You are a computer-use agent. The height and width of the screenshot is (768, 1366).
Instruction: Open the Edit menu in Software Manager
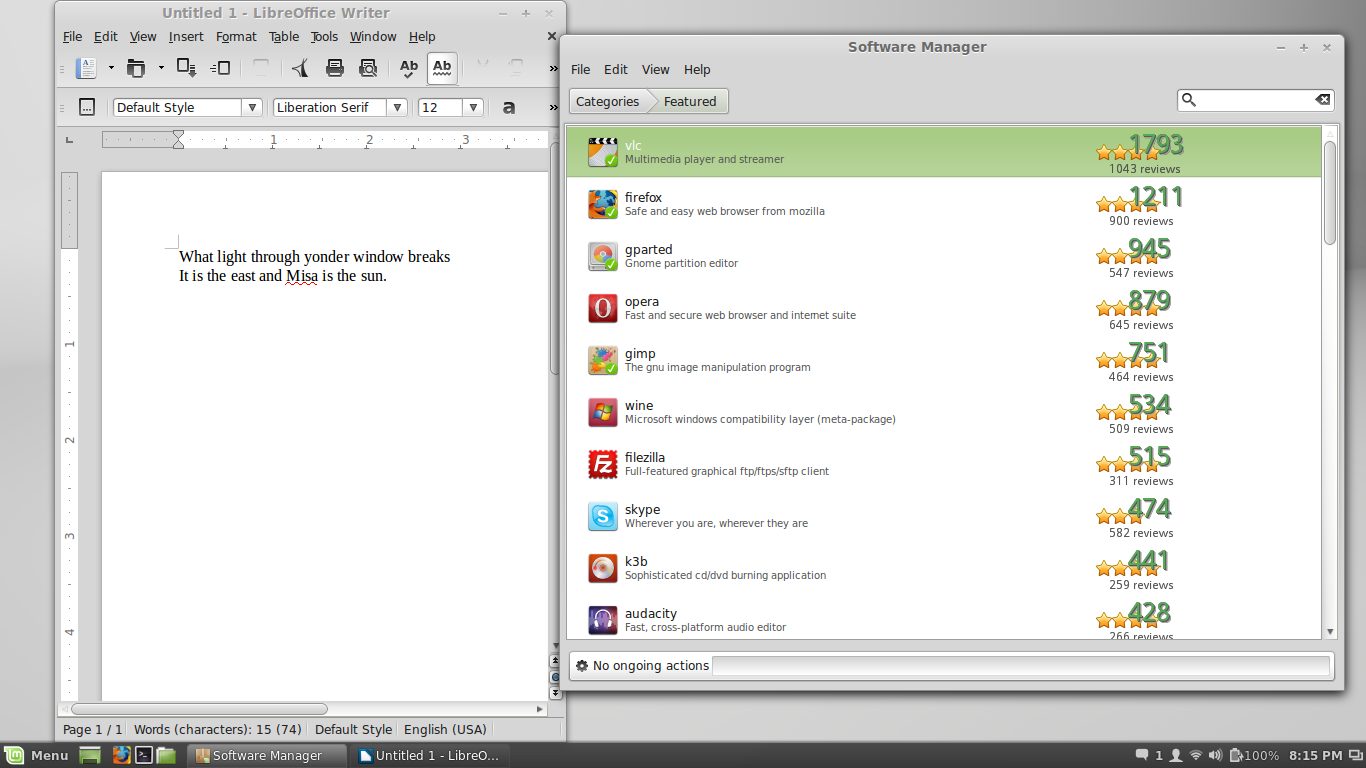point(616,69)
